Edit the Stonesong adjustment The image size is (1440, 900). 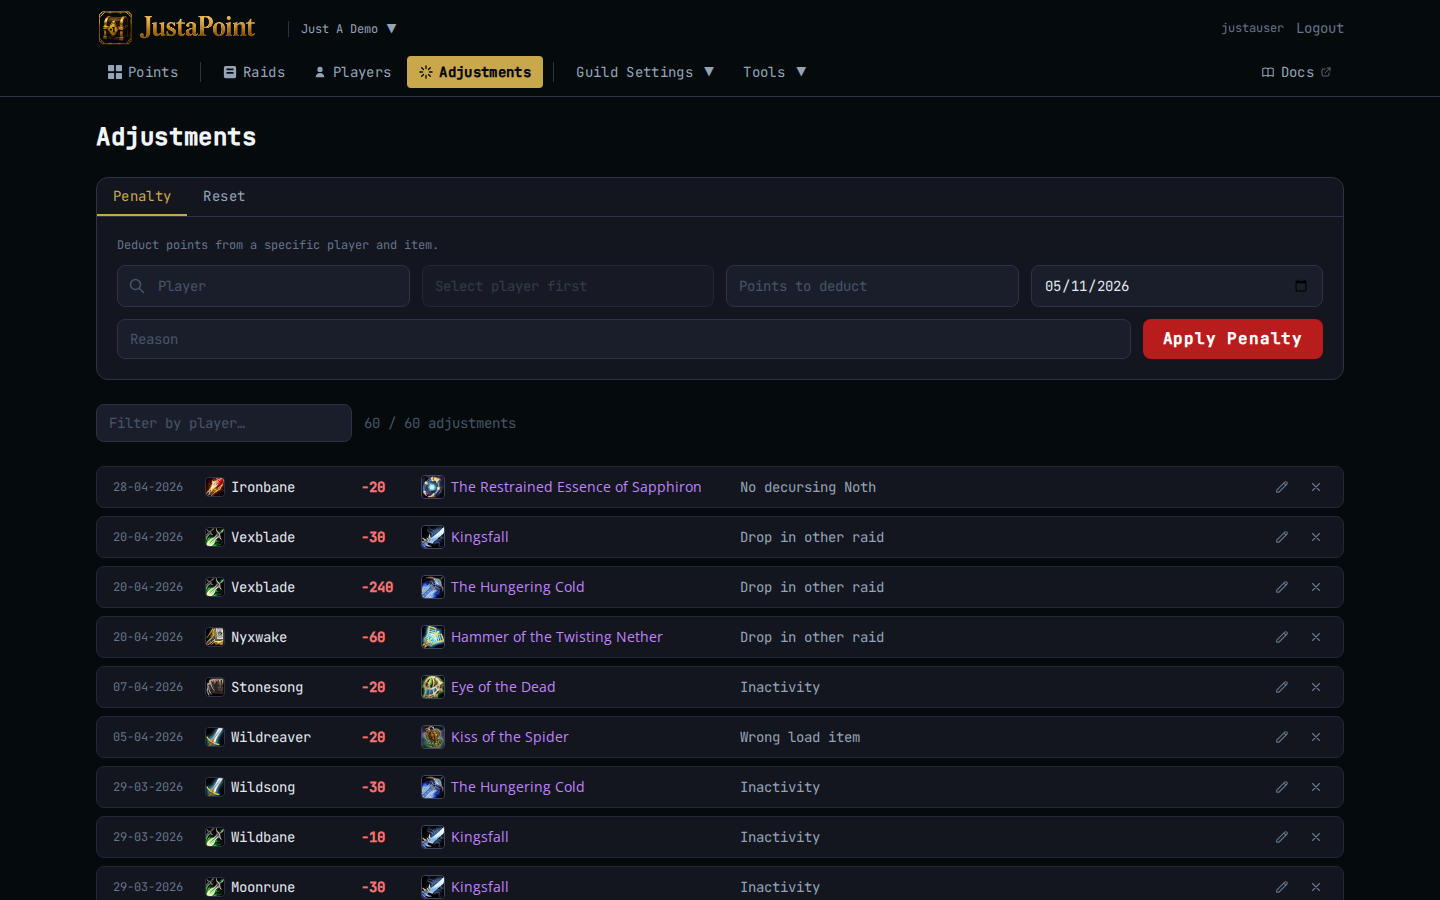(x=1282, y=687)
